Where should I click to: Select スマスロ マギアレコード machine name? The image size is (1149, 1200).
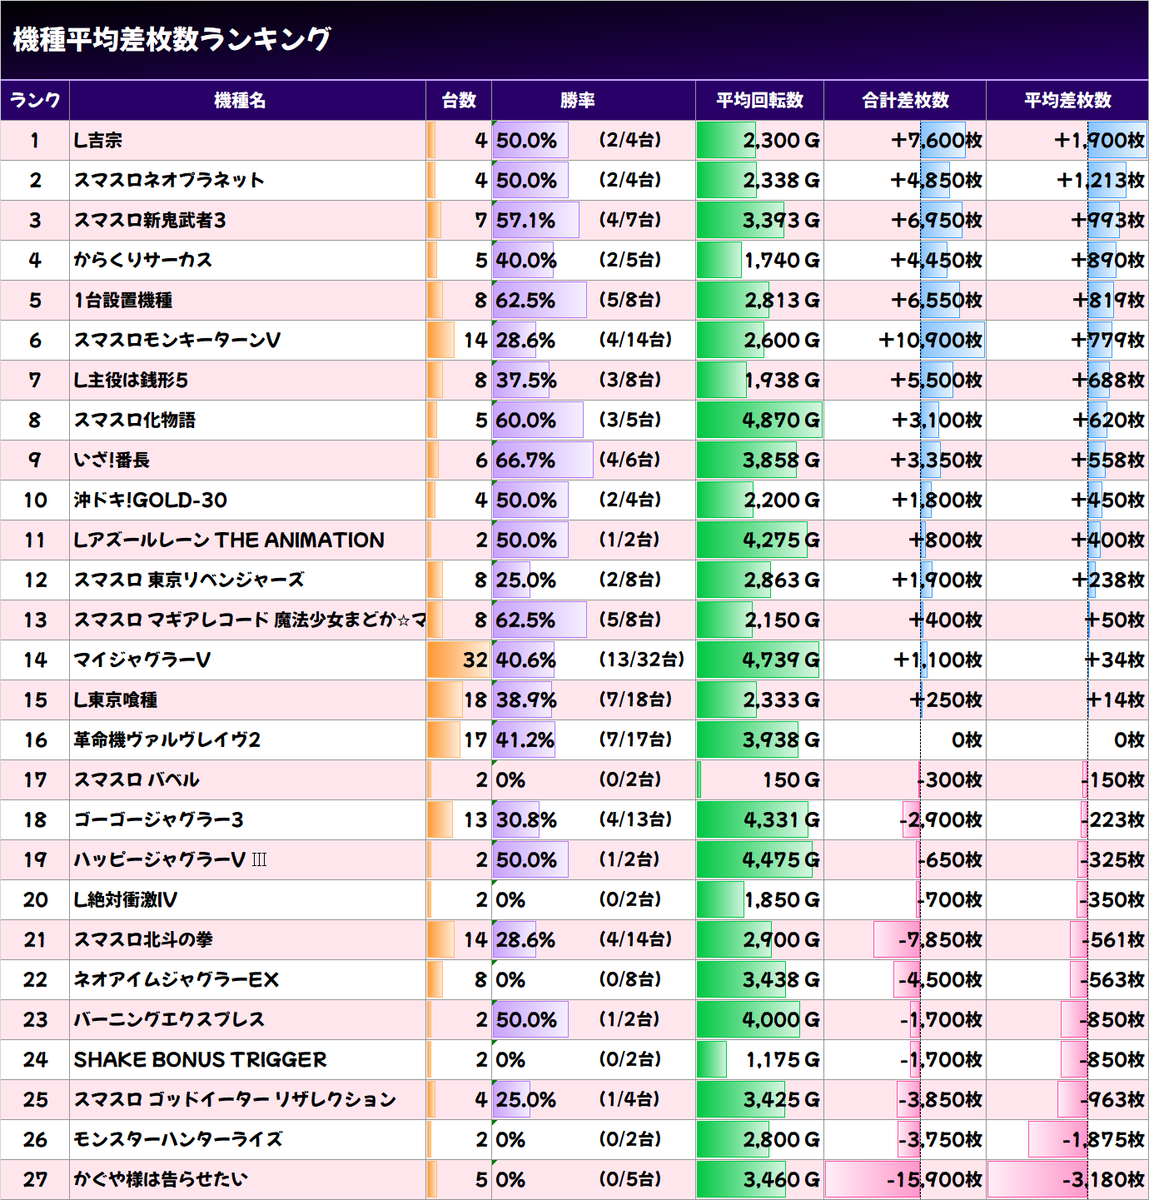tap(249, 620)
